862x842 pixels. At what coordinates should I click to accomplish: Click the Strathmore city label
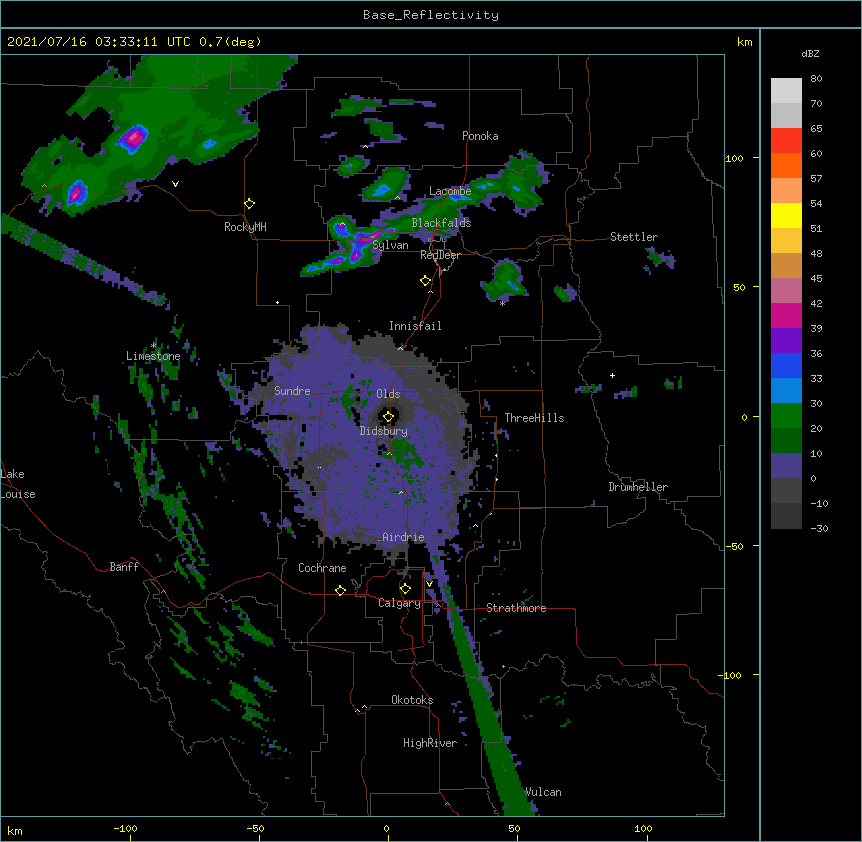point(516,608)
